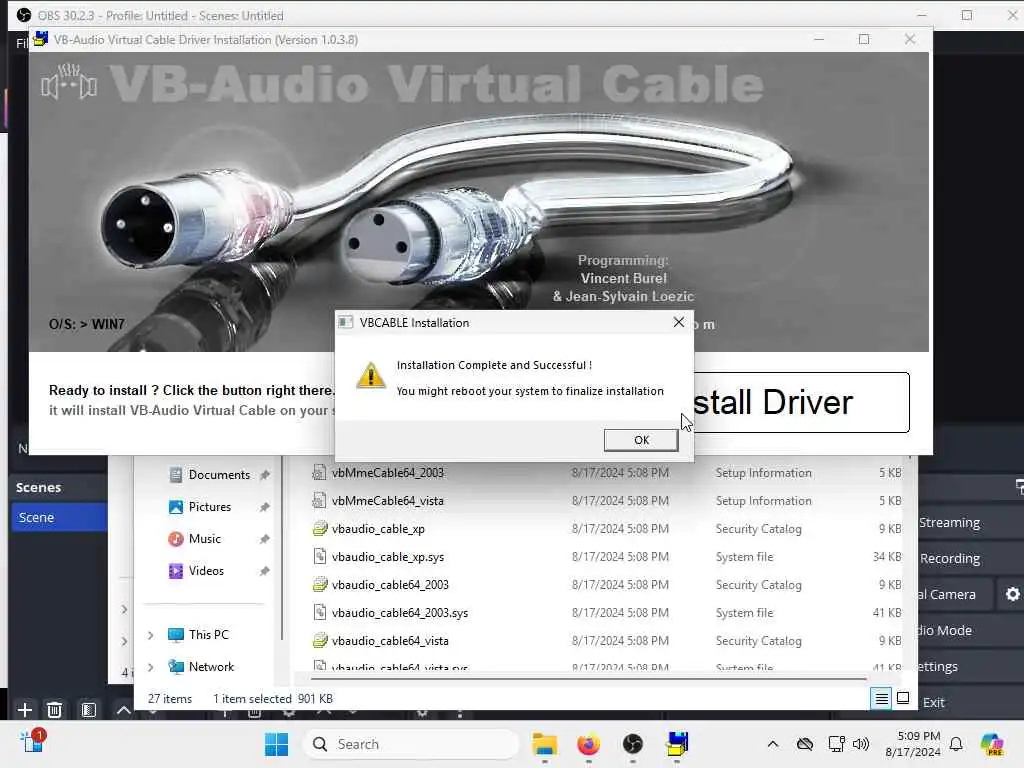Select the Scene item in OBS Scenes
The height and width of the screenshot is (768, 1024).
click(59, 517)
